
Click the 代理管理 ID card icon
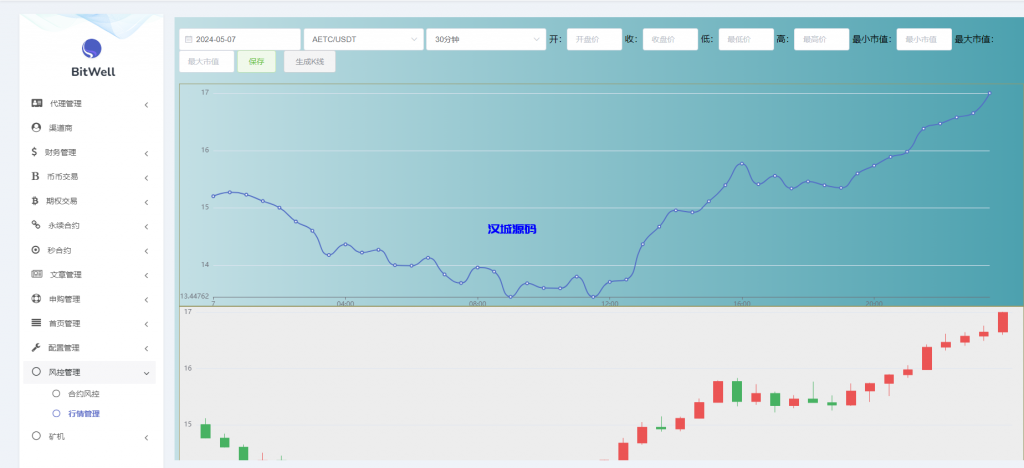[37, 103]
